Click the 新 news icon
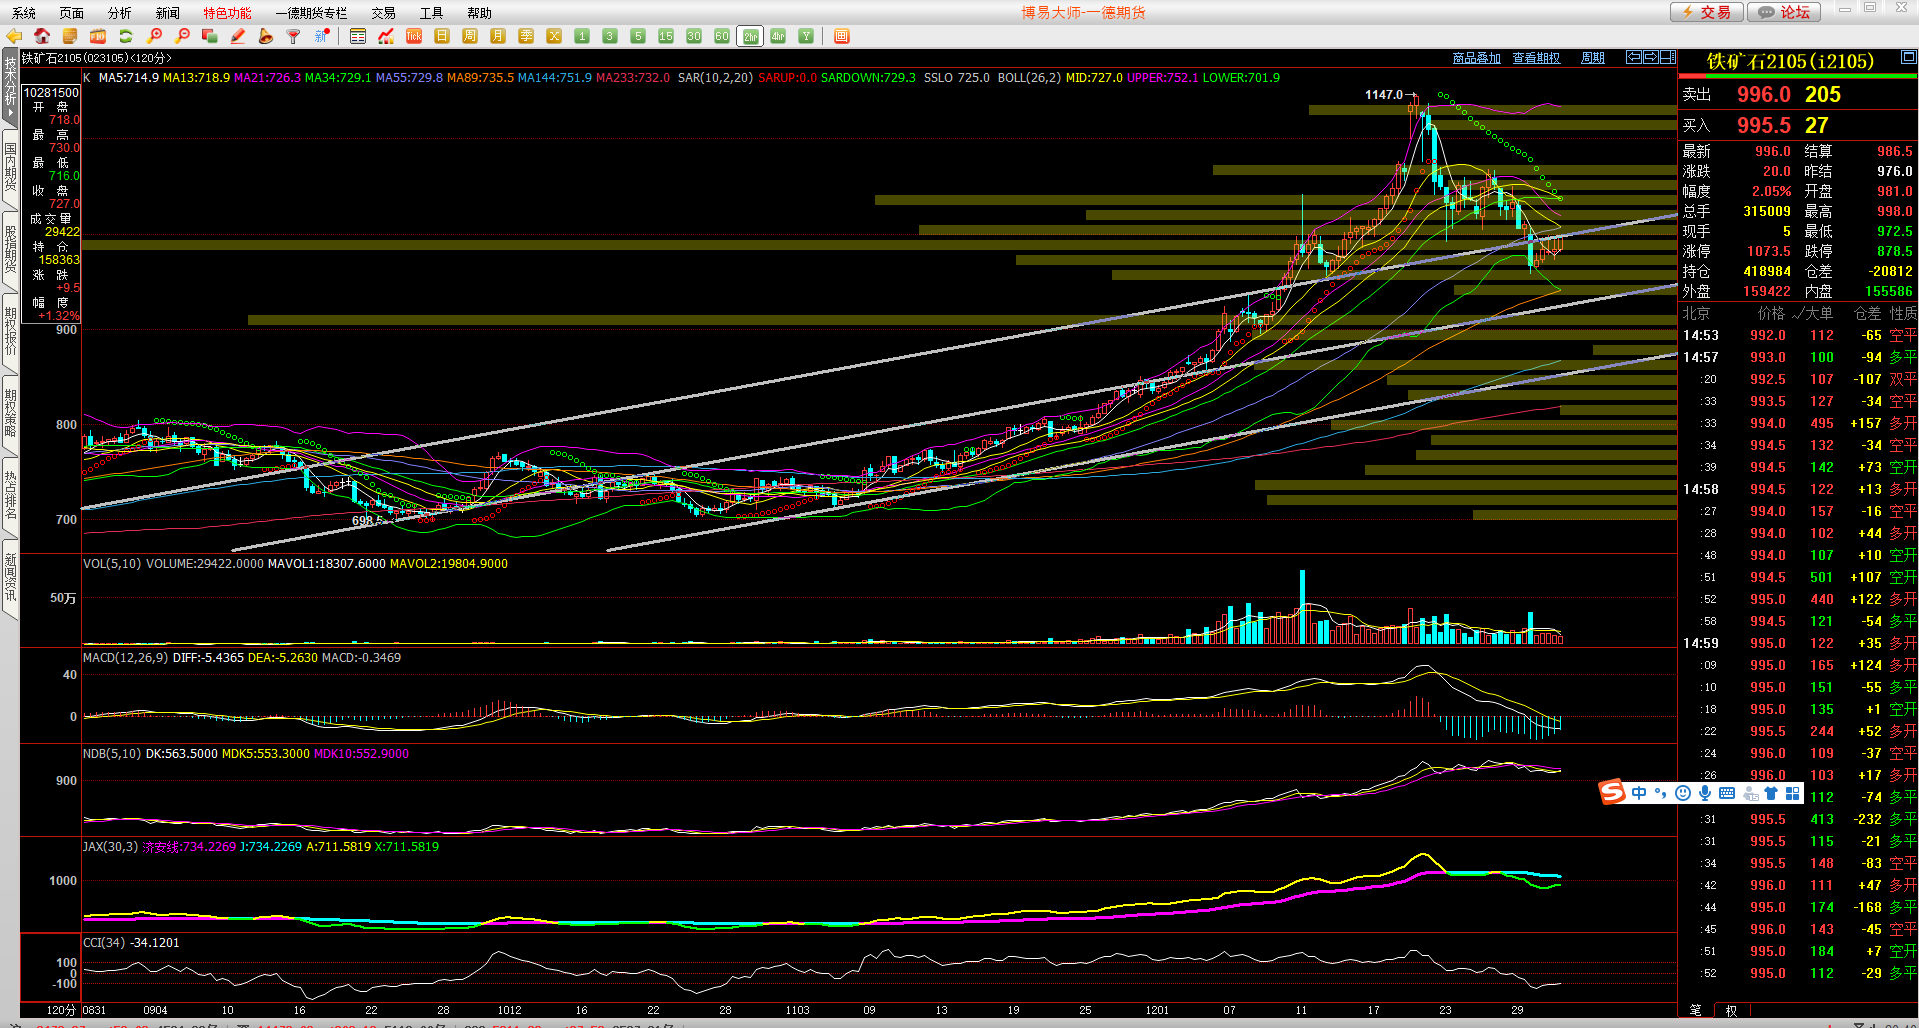 [x=322, y=36]
